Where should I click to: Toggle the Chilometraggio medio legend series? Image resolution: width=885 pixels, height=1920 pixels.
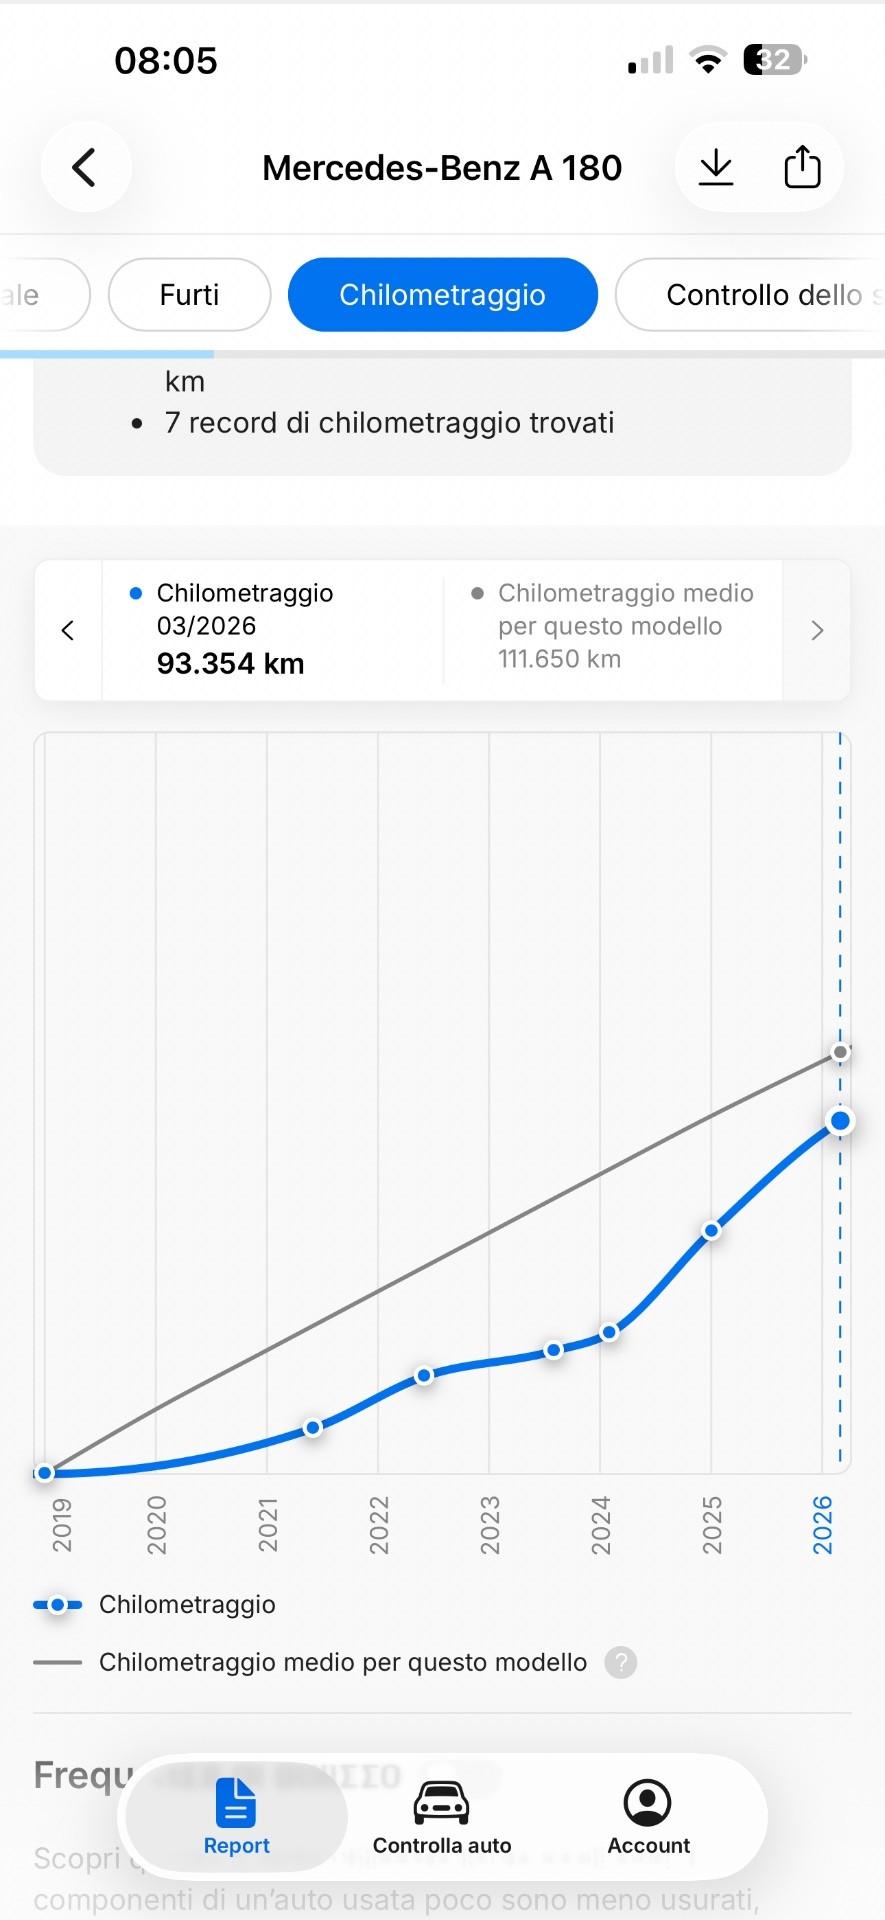pyautogui.click(x=341, y=1663)
